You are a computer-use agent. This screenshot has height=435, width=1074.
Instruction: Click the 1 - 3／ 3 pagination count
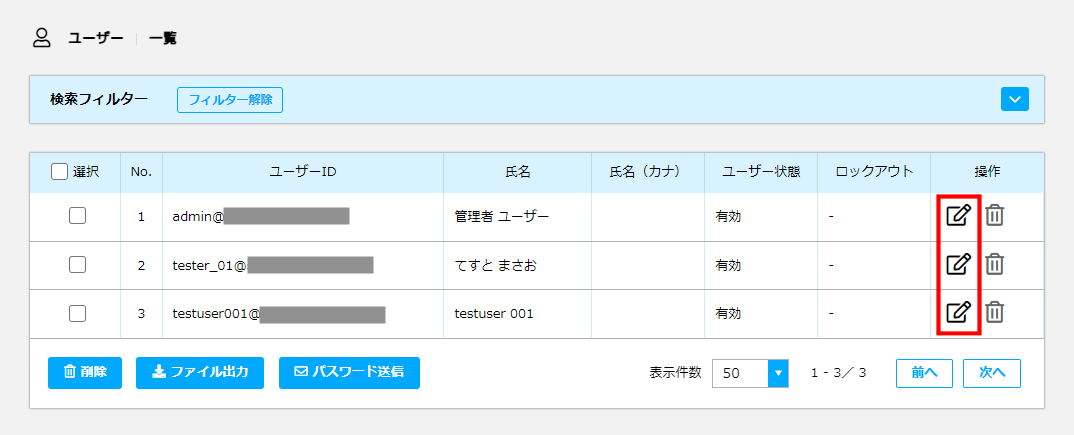click(x=839, y=373)
